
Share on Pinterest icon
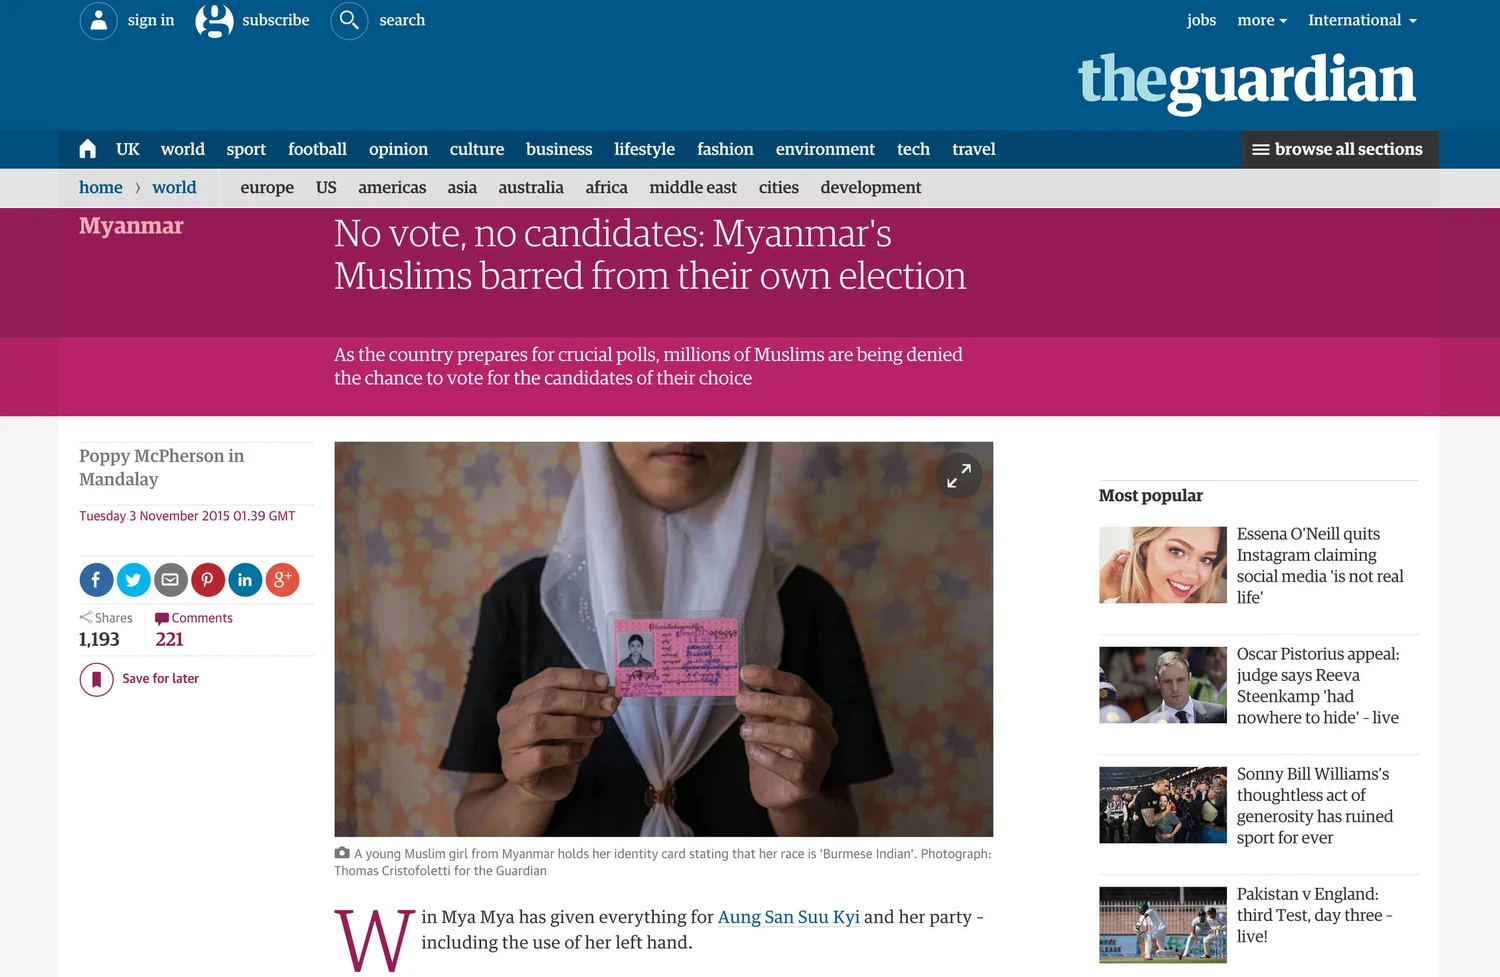click(x=207, y=580)
